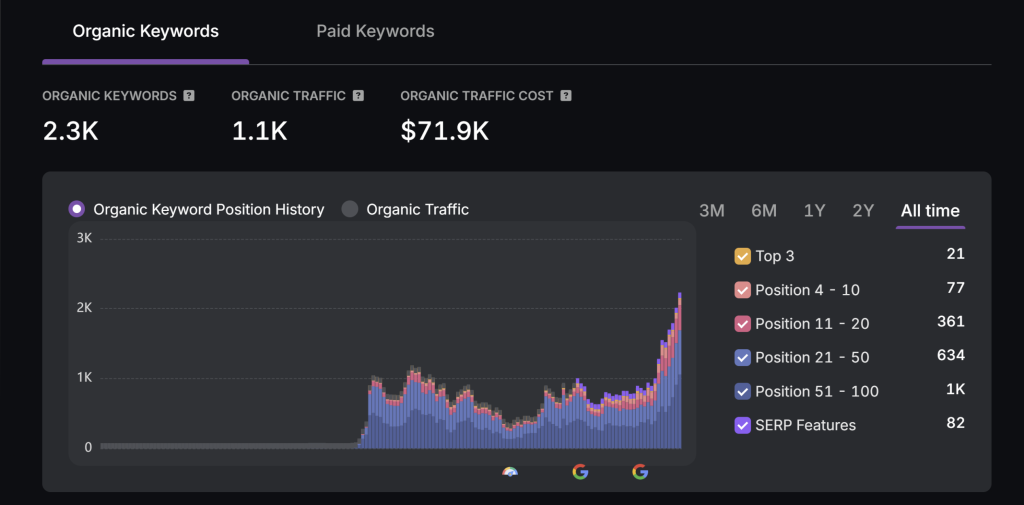Uncheck the SERP Features checkbox
The width and height of the screenshot is (1024, 505).
[742, 425]
